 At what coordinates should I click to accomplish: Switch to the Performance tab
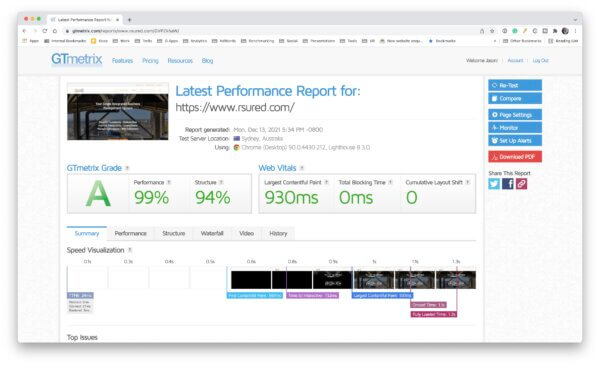coord(130,233)
